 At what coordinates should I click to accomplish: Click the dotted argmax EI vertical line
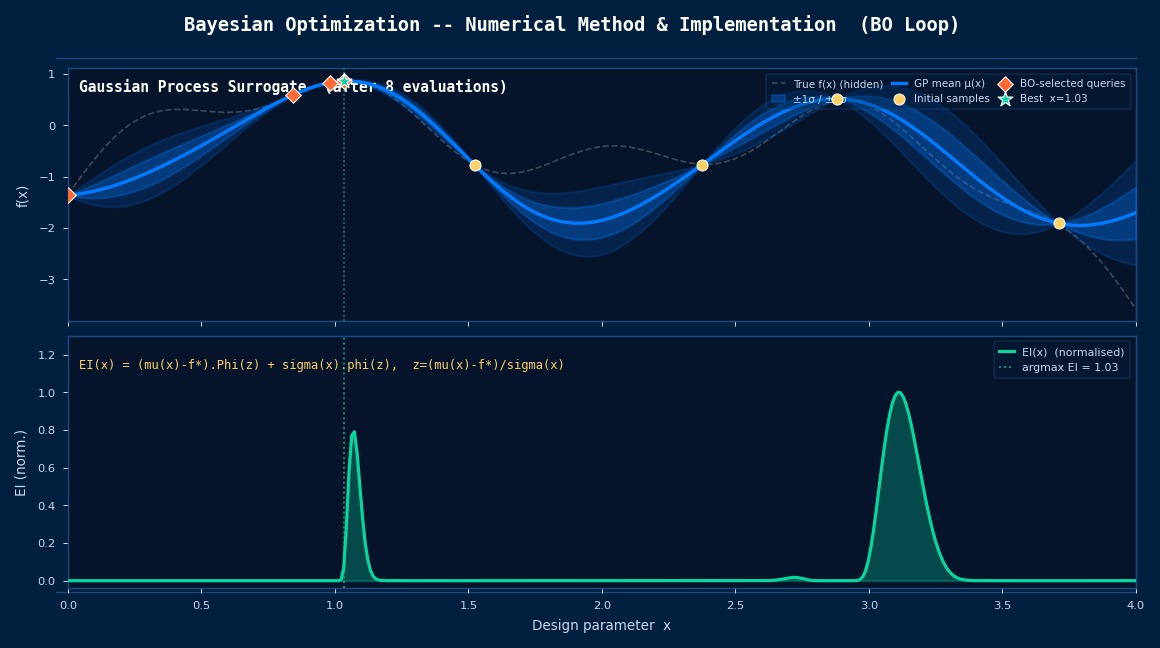tap(343, 470)
